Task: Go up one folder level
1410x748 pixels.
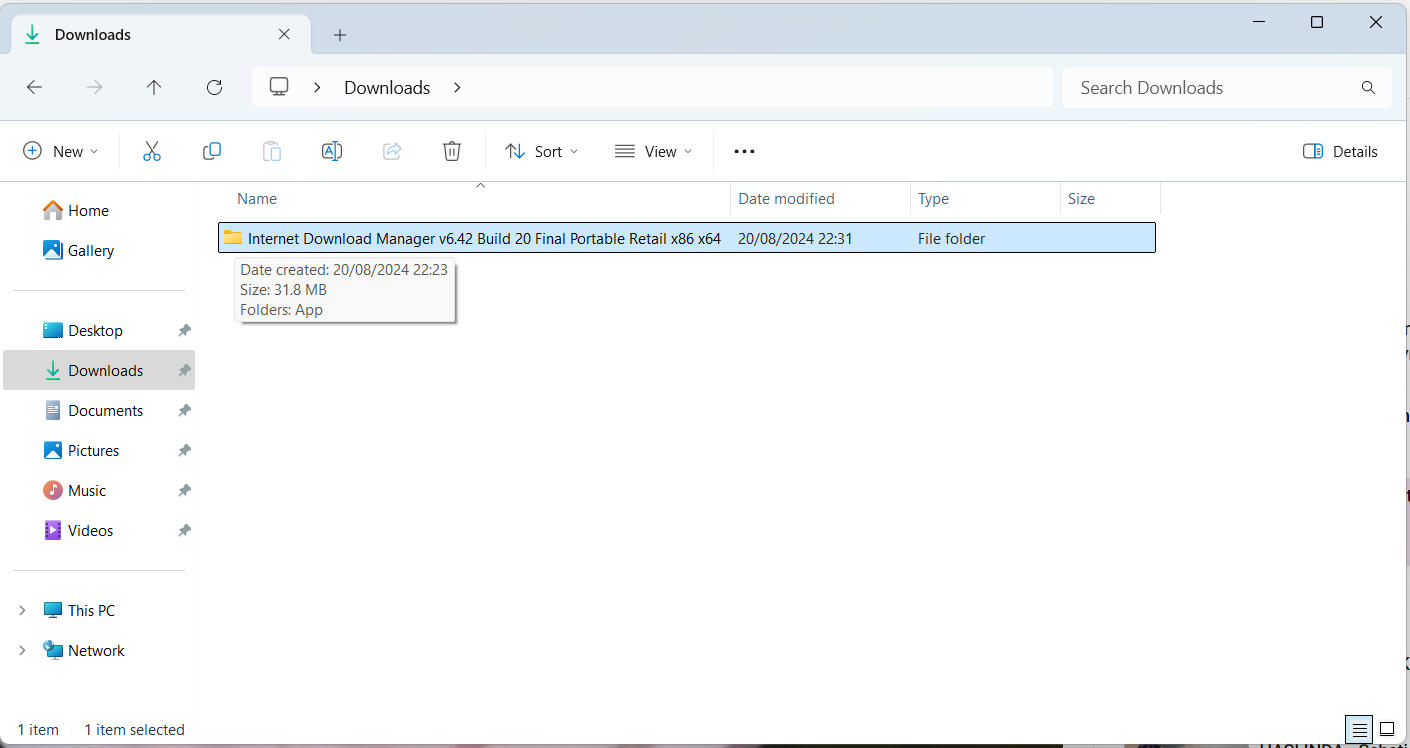Action: (x=154, y=87)
